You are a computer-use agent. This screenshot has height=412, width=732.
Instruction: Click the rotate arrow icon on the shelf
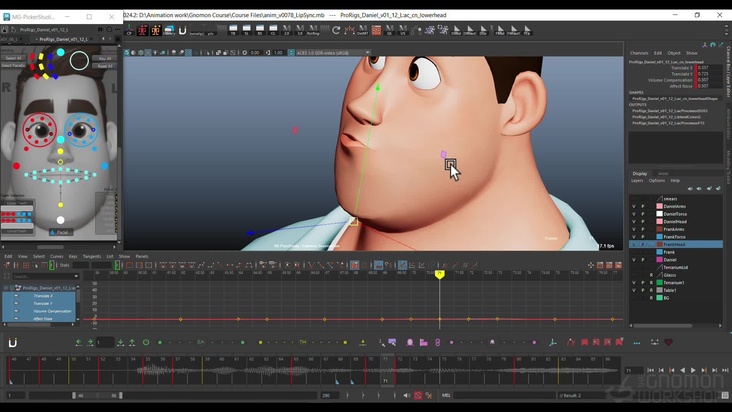pos(336,30)
